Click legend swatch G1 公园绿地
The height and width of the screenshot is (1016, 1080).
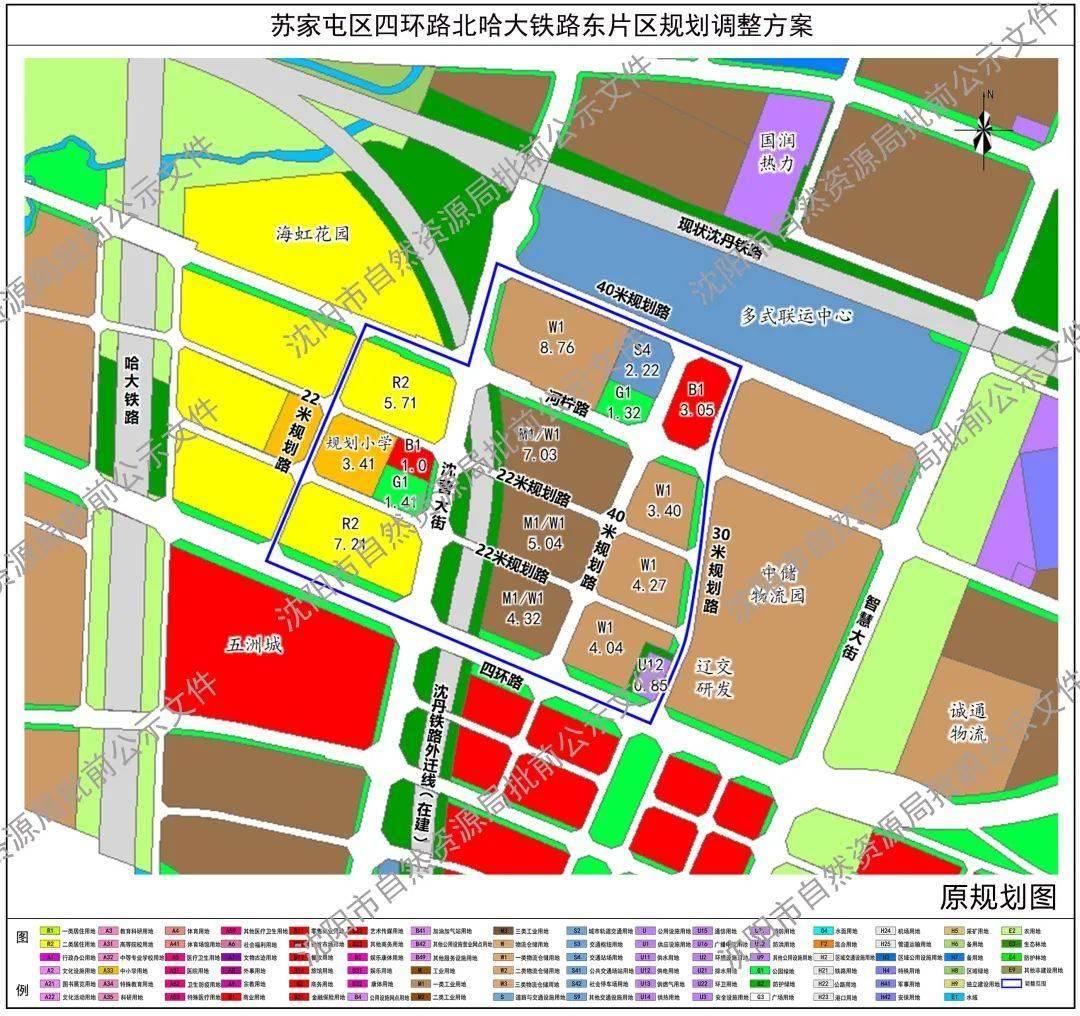tap(760, 971)
